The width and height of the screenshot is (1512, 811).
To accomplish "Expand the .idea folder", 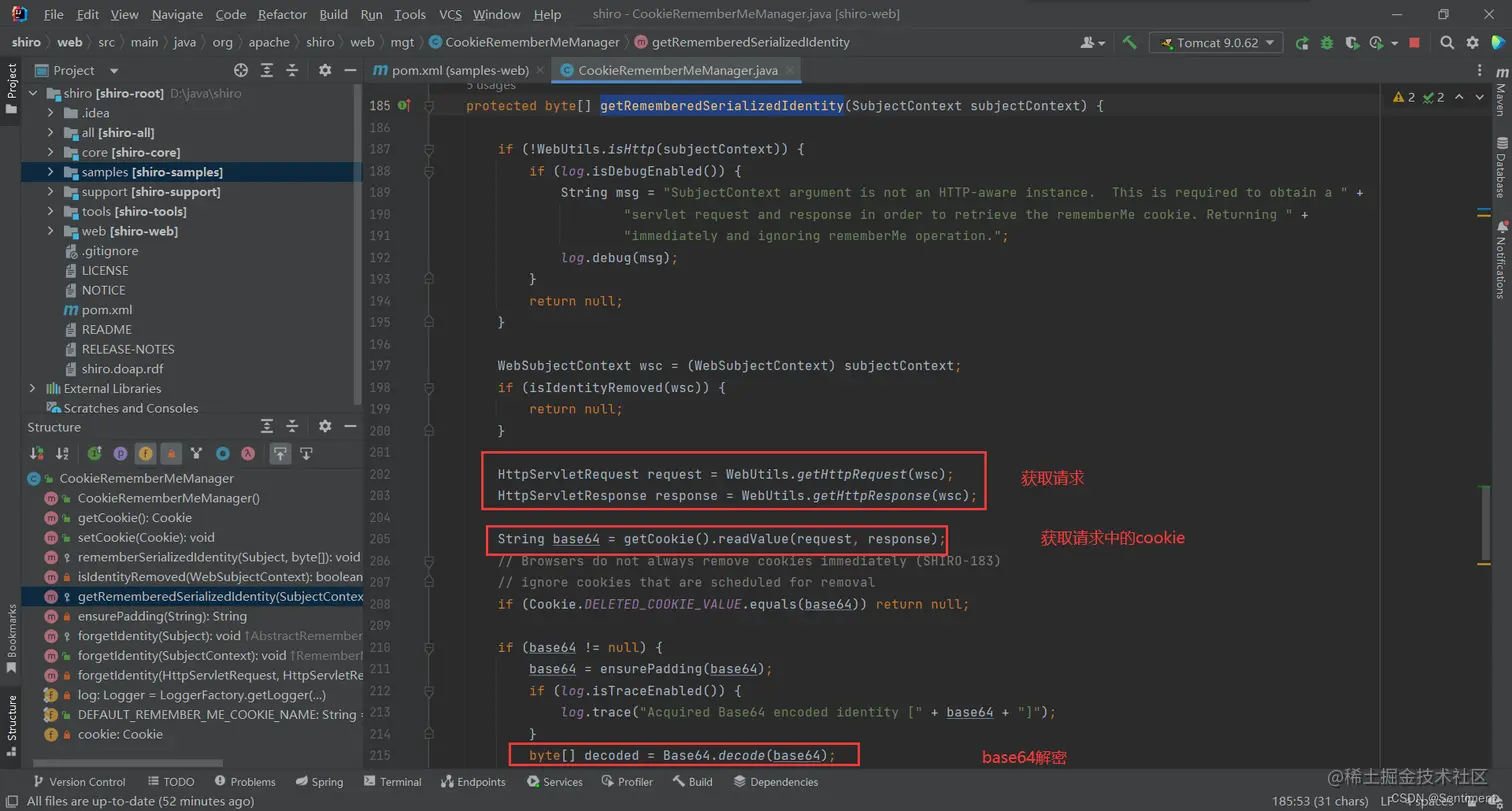I will [x=52, y=113].
